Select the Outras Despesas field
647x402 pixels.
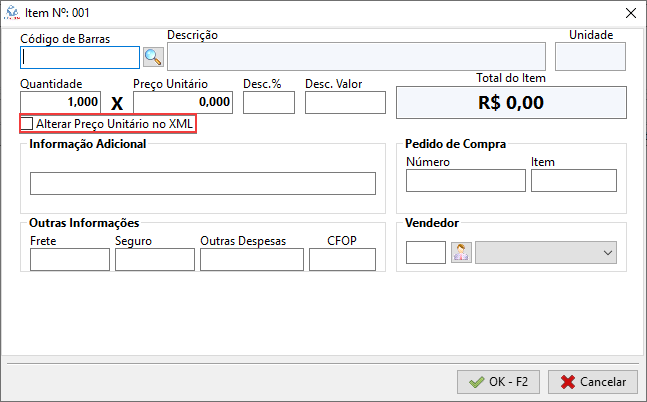tap(250, 260)
